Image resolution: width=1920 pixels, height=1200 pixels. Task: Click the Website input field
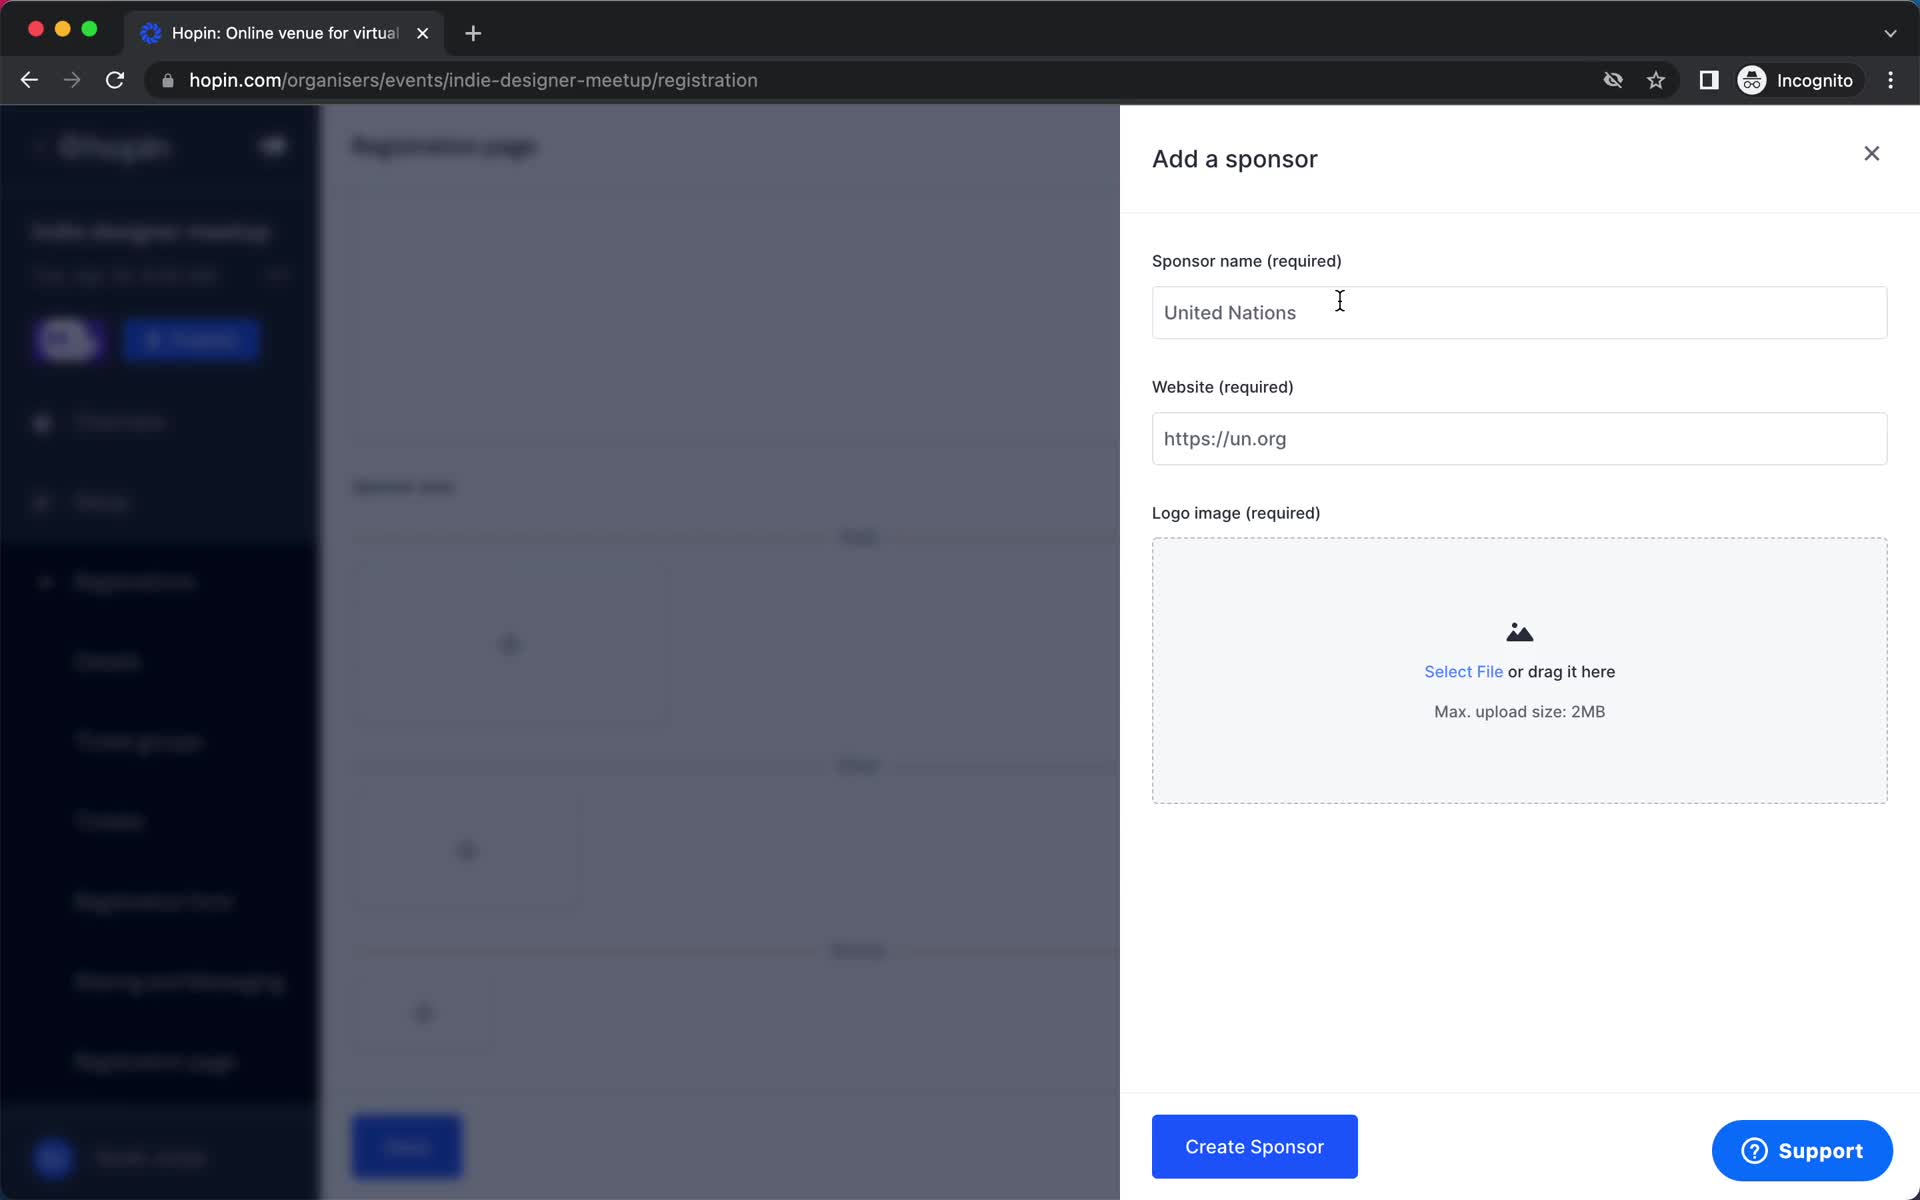click(x=1519, y=439)
